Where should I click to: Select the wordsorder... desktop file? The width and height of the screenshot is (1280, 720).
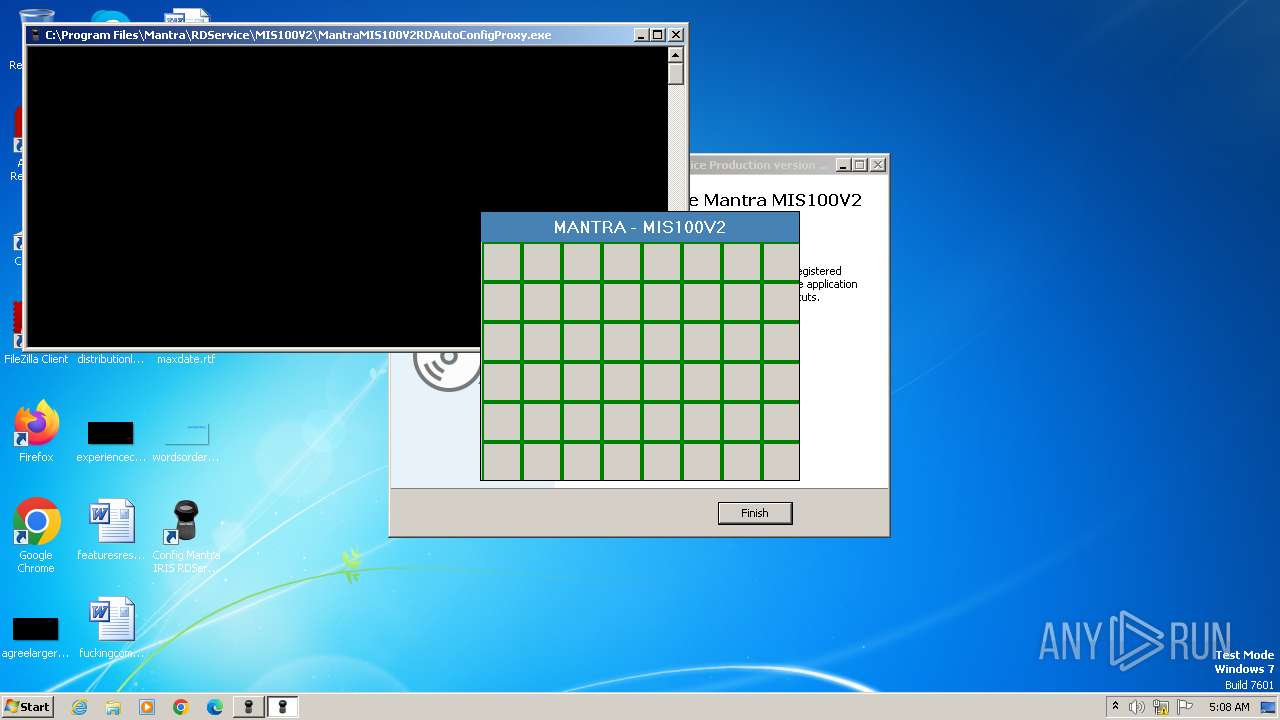(186, 442)
